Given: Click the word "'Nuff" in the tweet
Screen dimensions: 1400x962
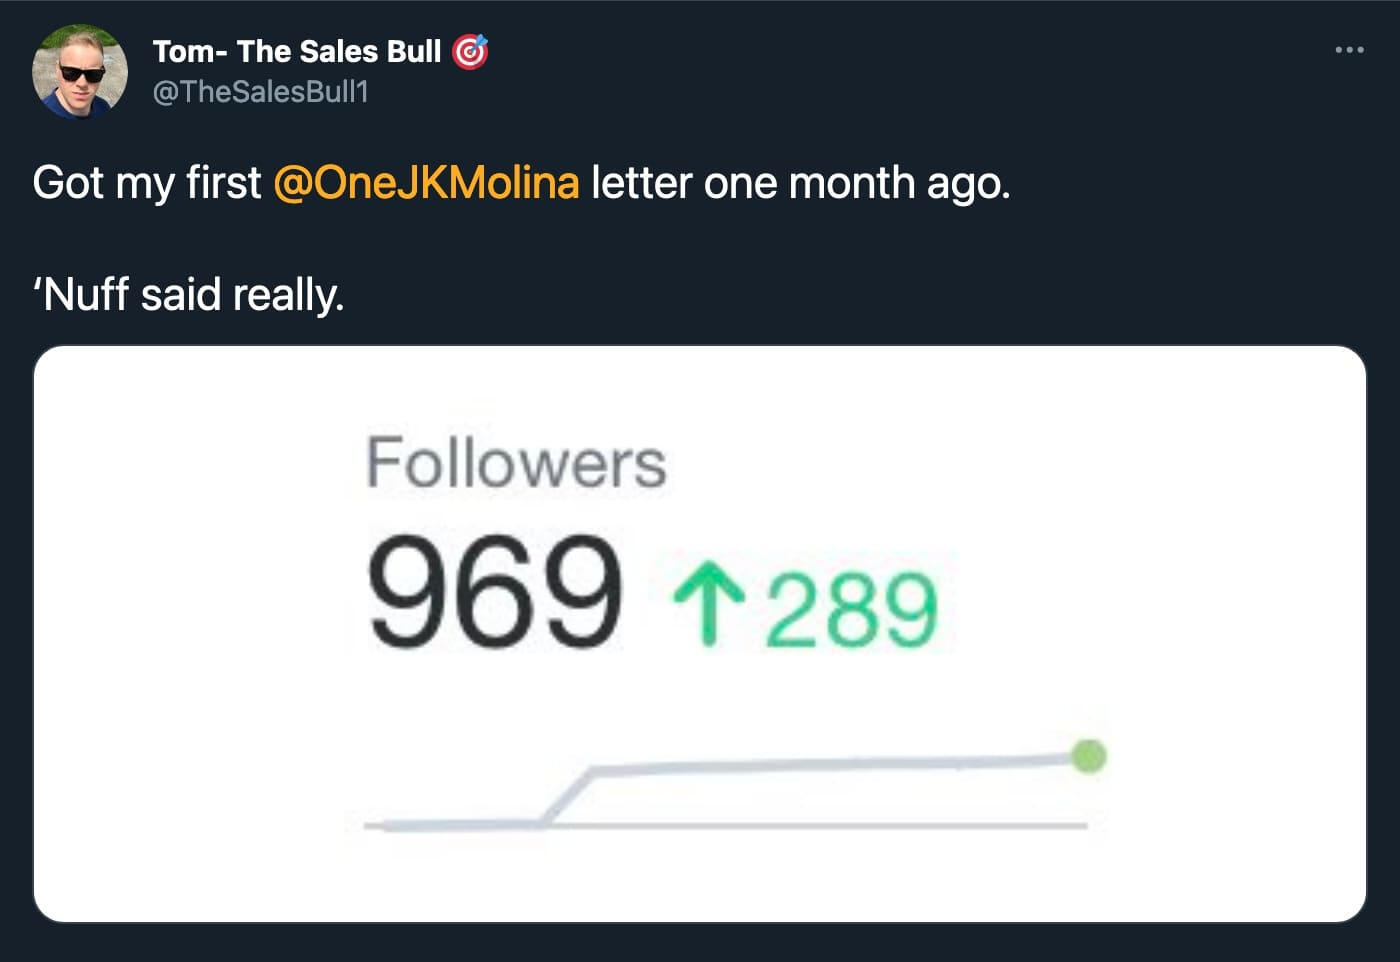Looking at the screenshot, I should click(x=81, y=295).
